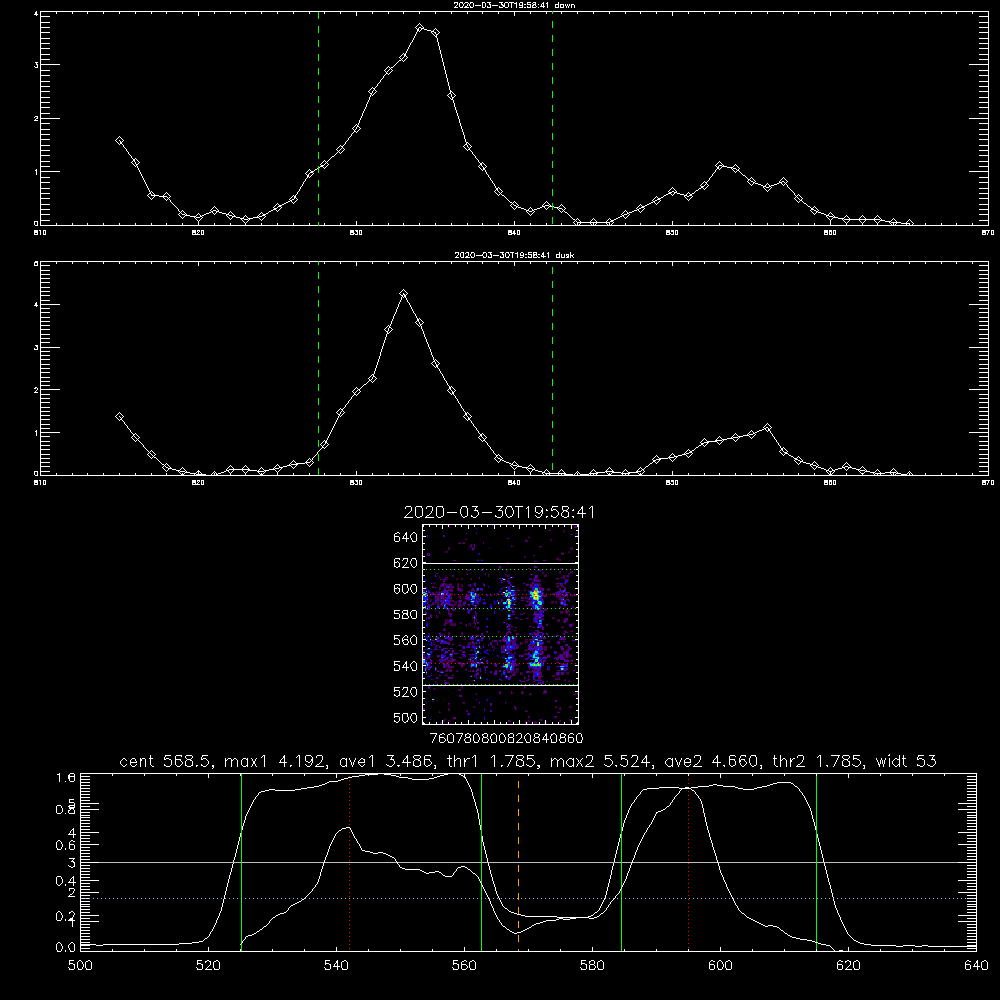Click the secondary peak of the dusk curve near 856
The image size is (1000, 1000).
tap(767, 427)
